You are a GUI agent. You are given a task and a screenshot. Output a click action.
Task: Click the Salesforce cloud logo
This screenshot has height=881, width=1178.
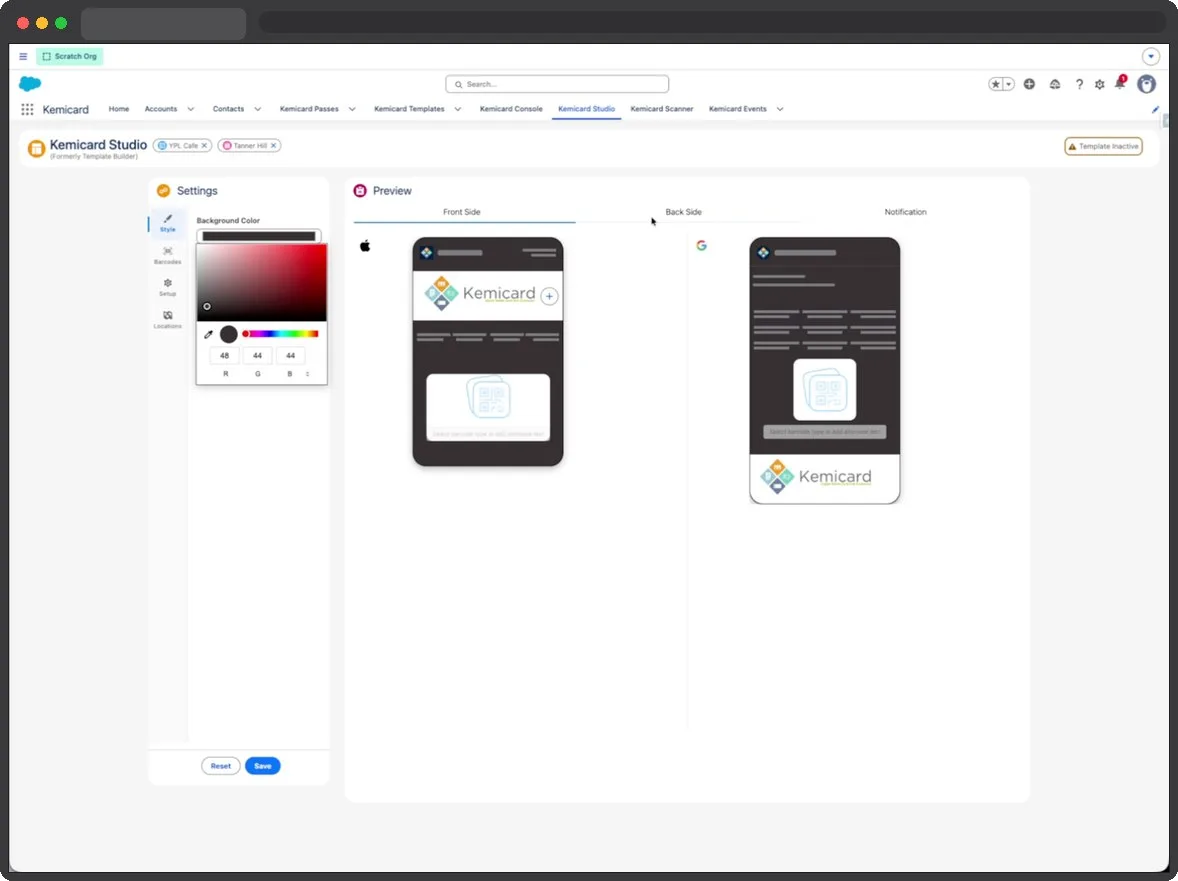click(x=30, y=83)
